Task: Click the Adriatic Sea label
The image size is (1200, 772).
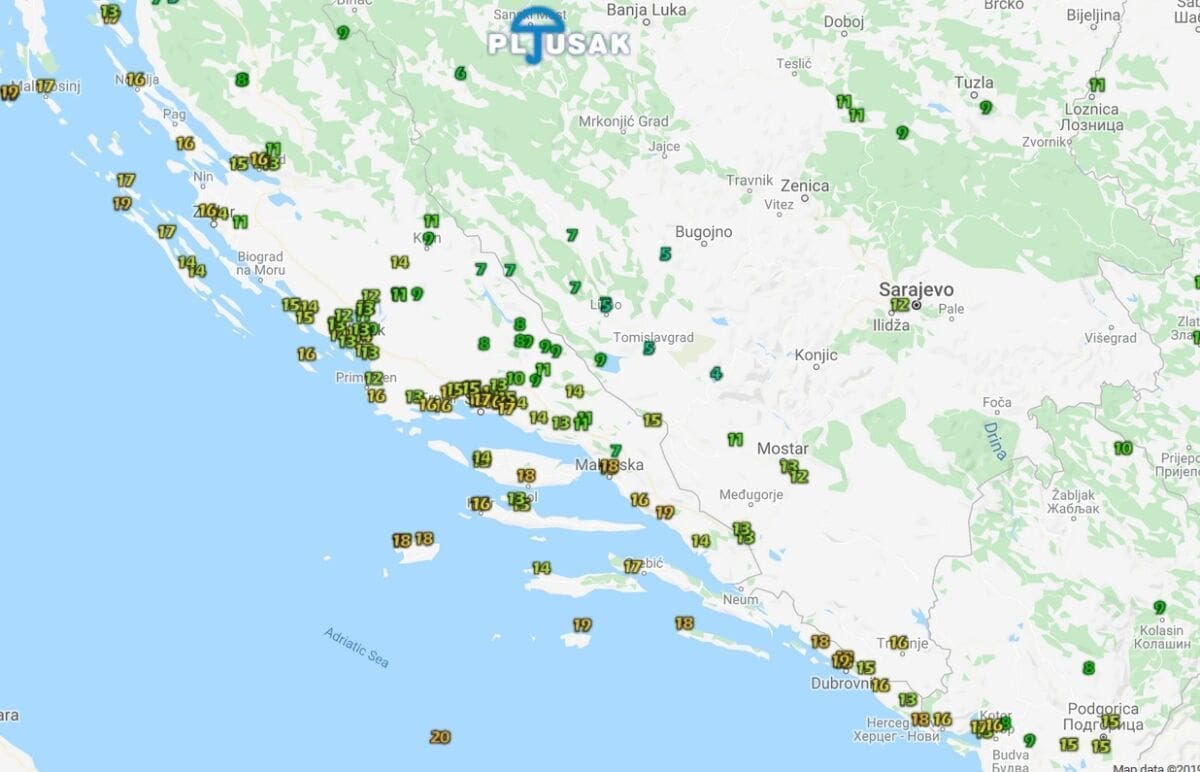Action: pos(356,647)
